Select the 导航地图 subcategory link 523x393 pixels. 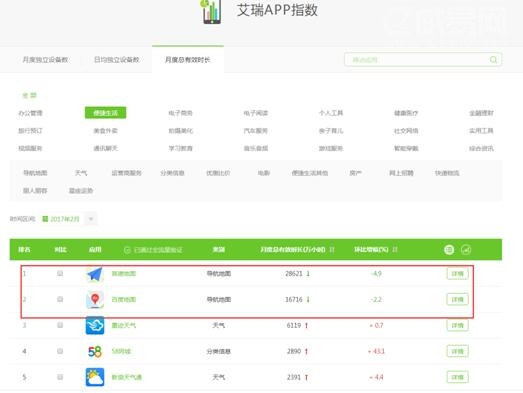(x=35, y=173)
